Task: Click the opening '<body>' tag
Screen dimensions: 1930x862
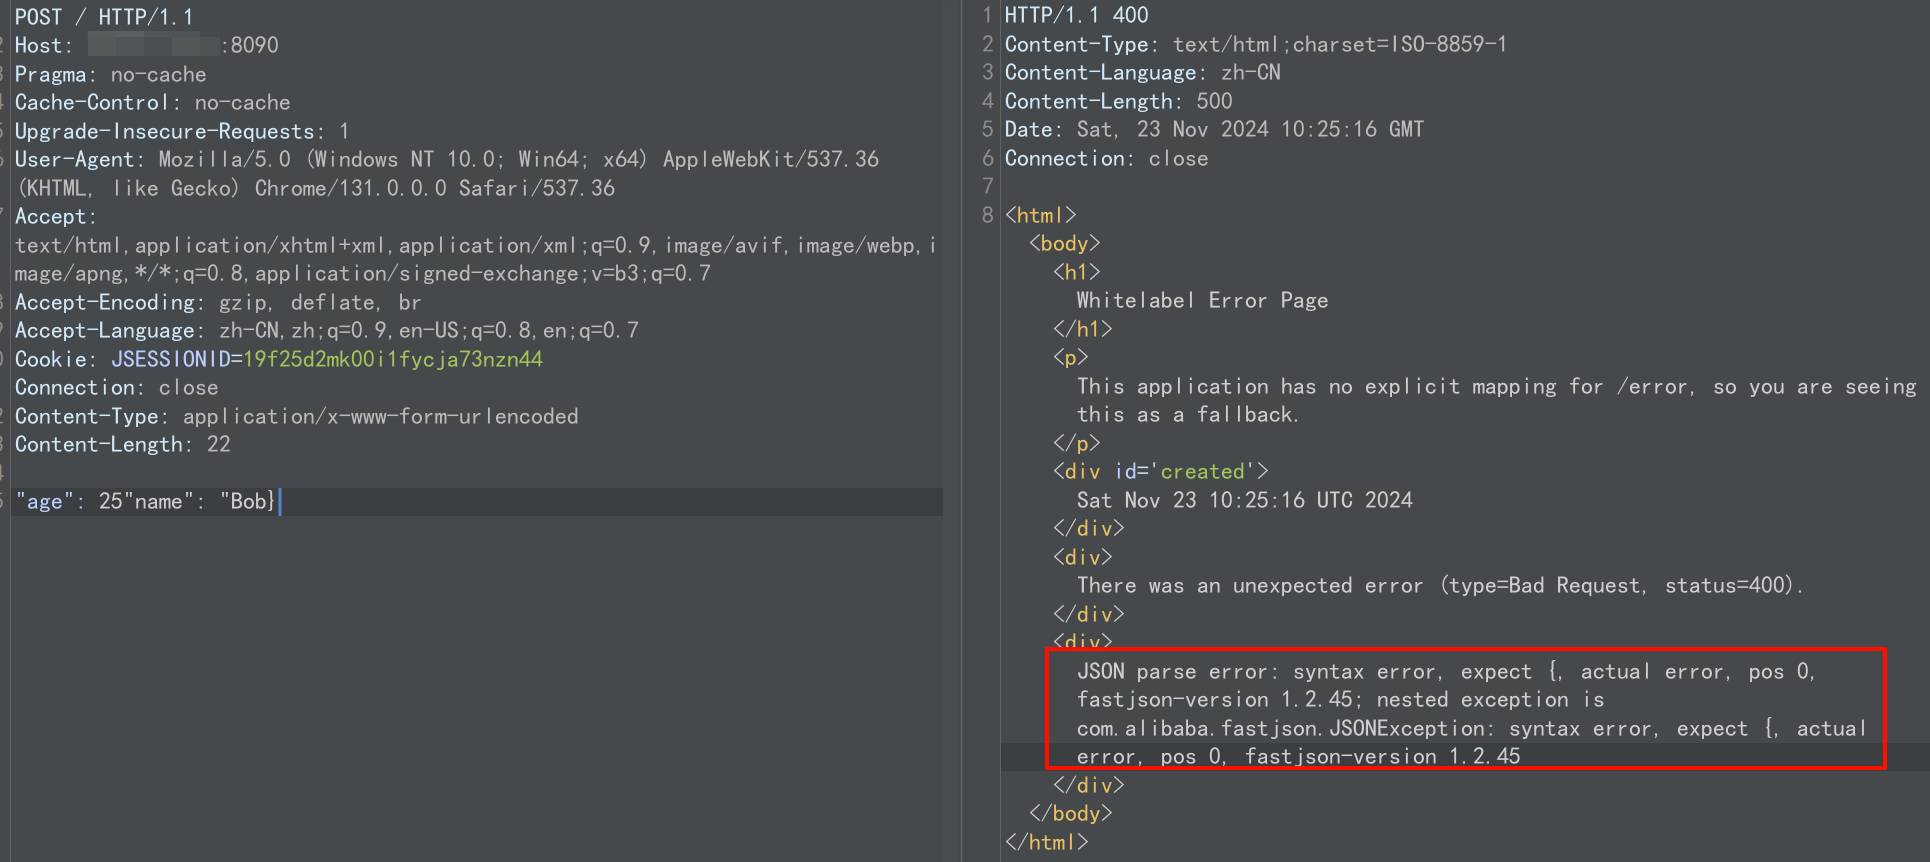Action: [x=1065, y=243]
